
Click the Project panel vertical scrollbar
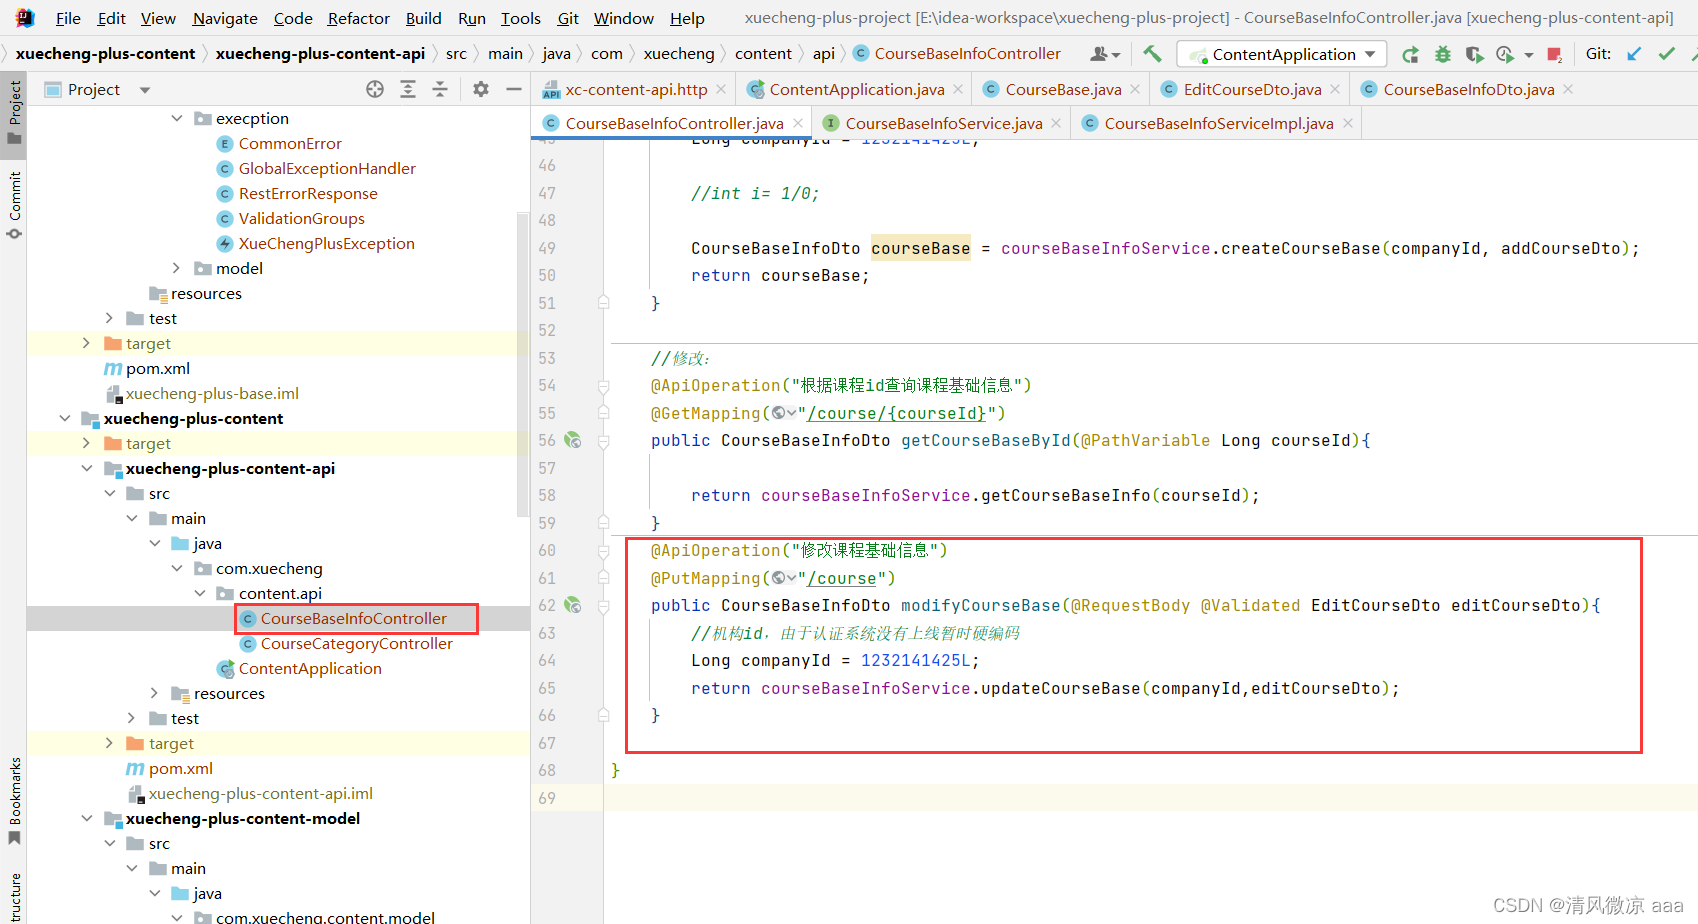[522, 365]
